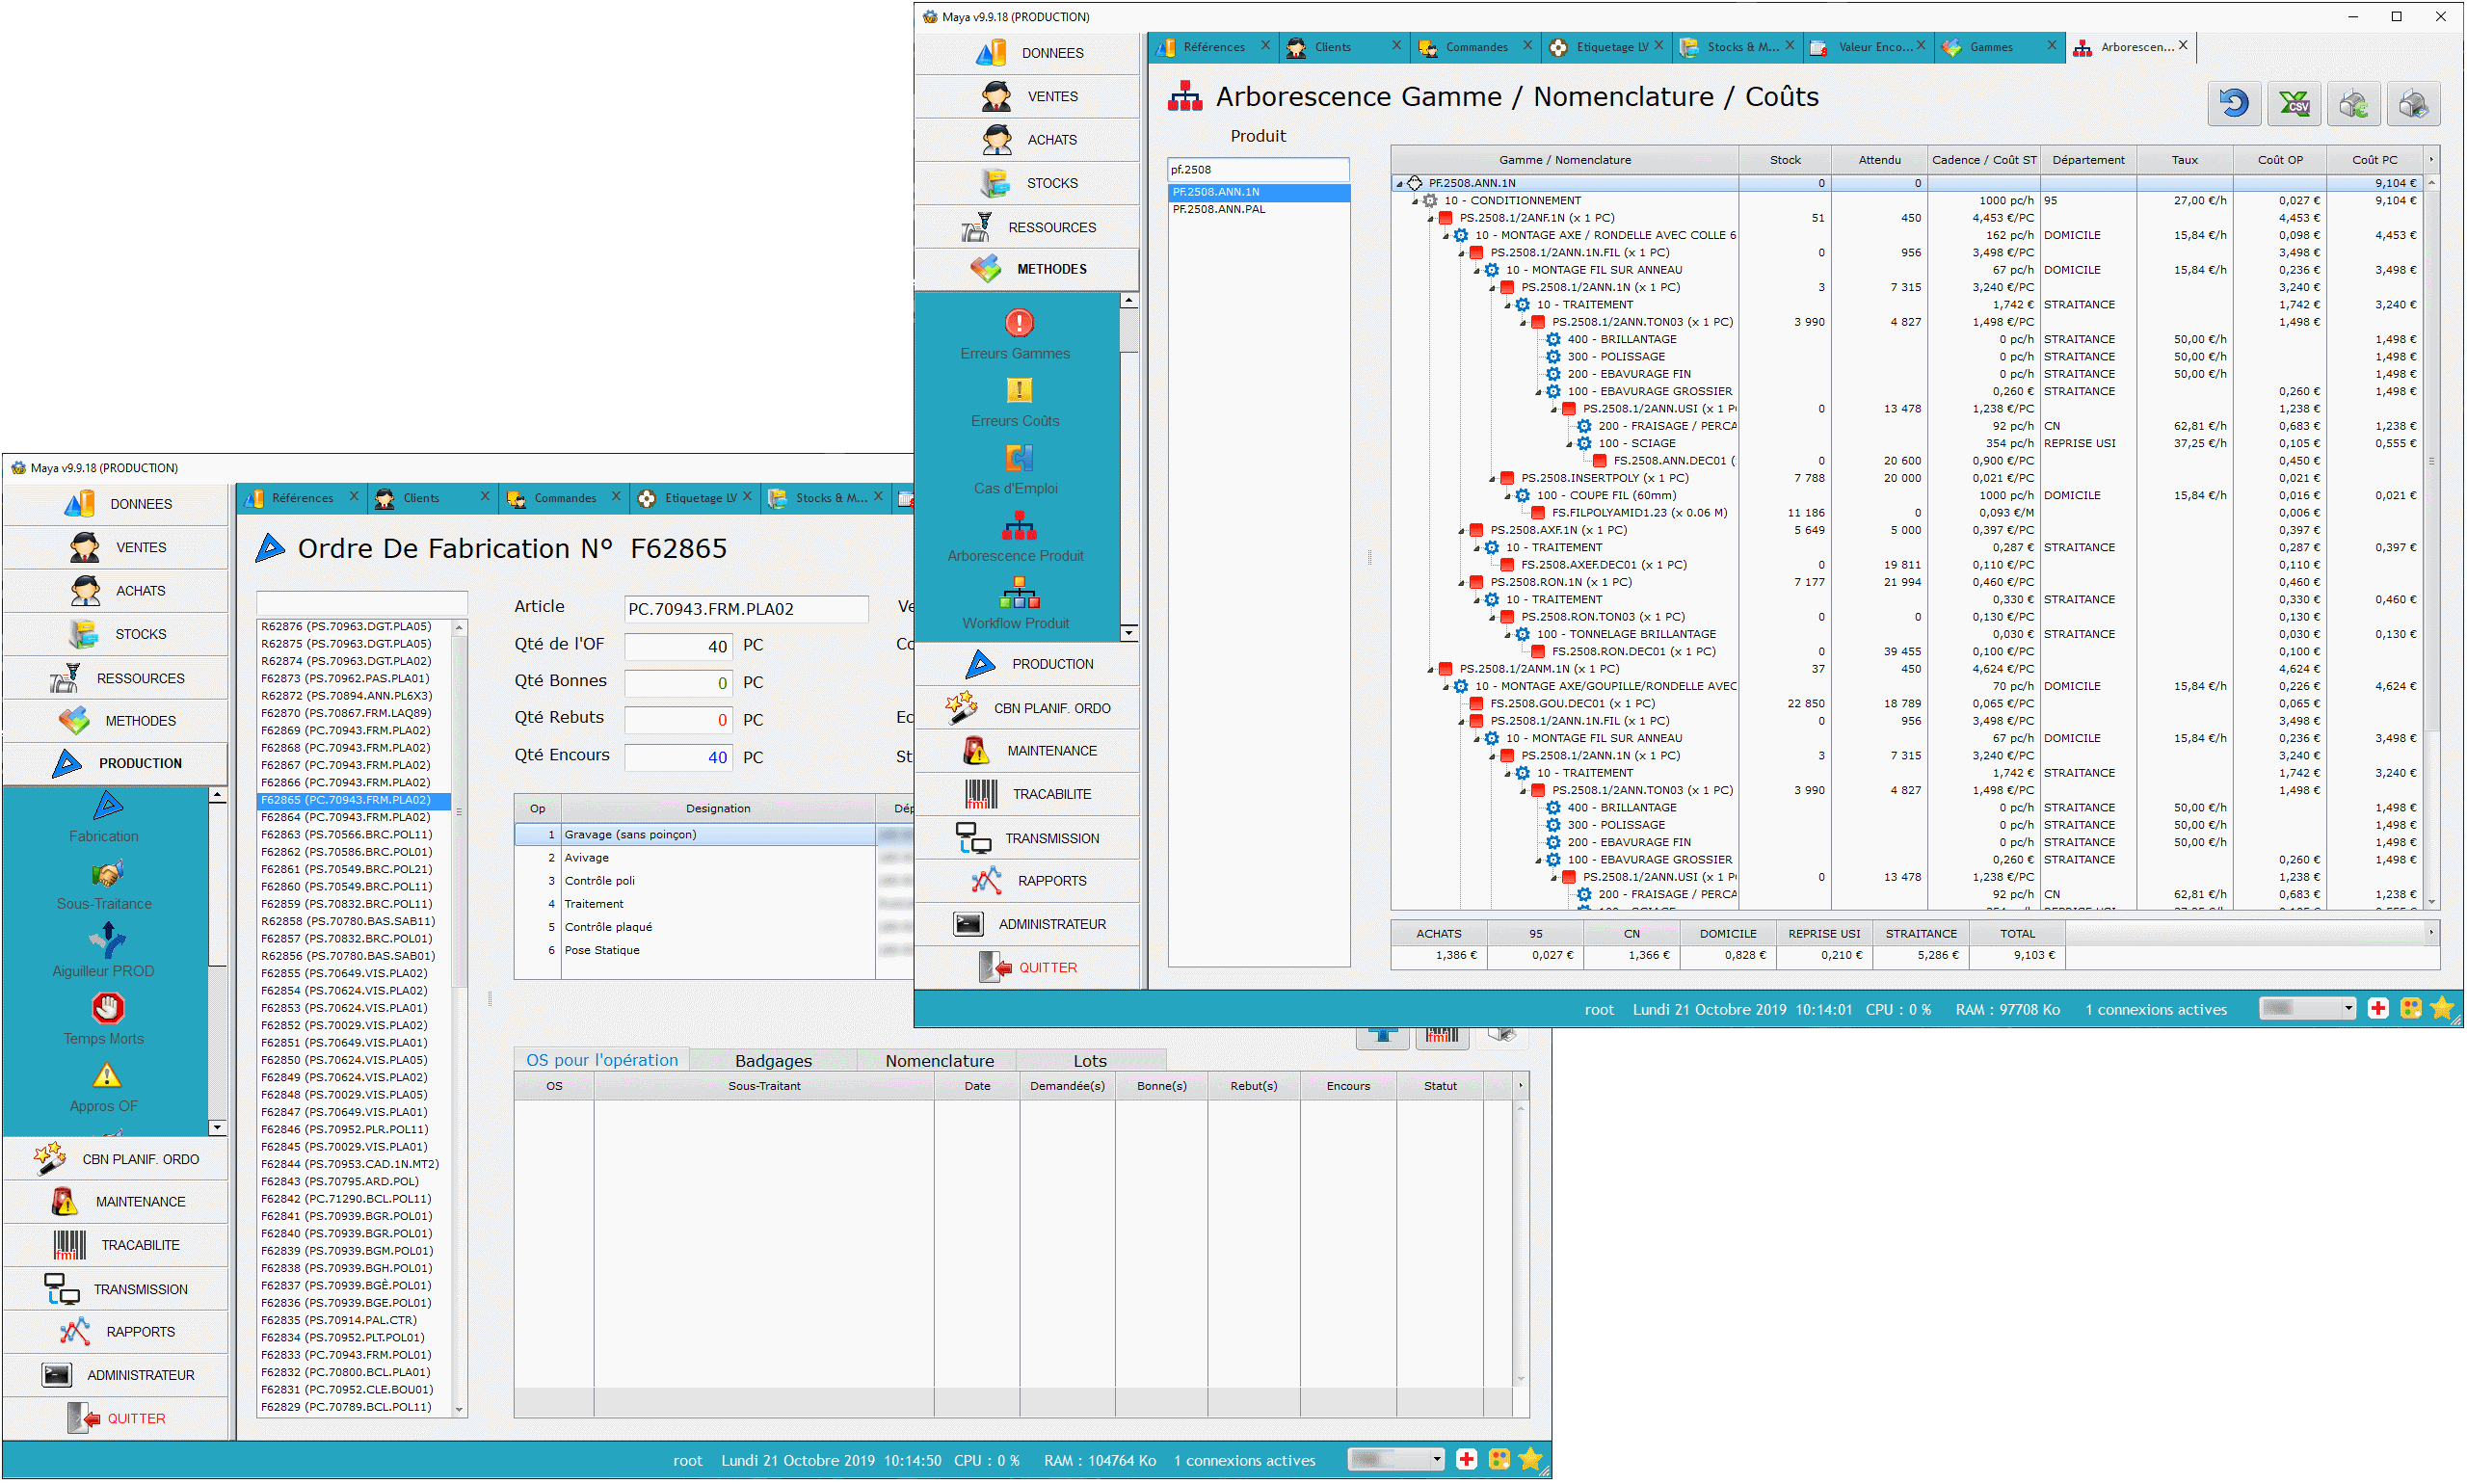The height and width of the screenshot is (1484, 2467).
Task: Click the refresh arrow button in Arborescence
Action: pos(2233,104)
